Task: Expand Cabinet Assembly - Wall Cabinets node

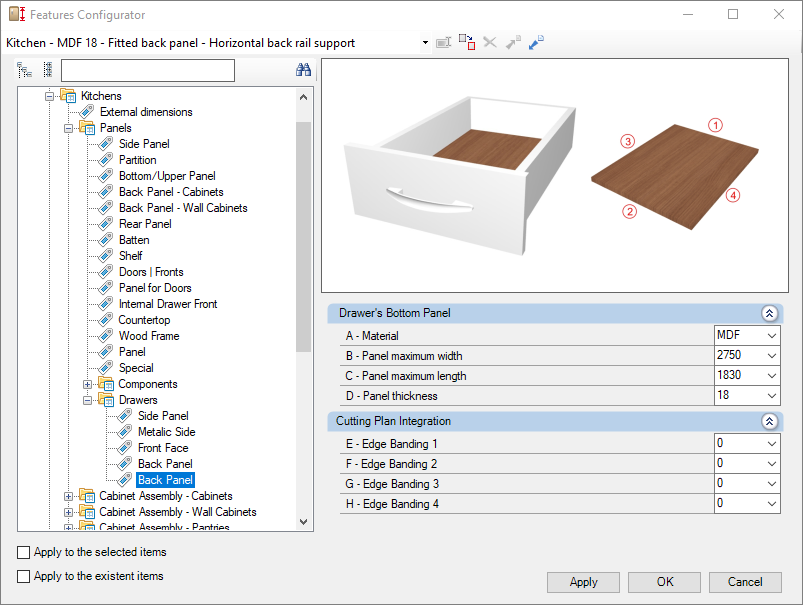Action: click(68, 512)
